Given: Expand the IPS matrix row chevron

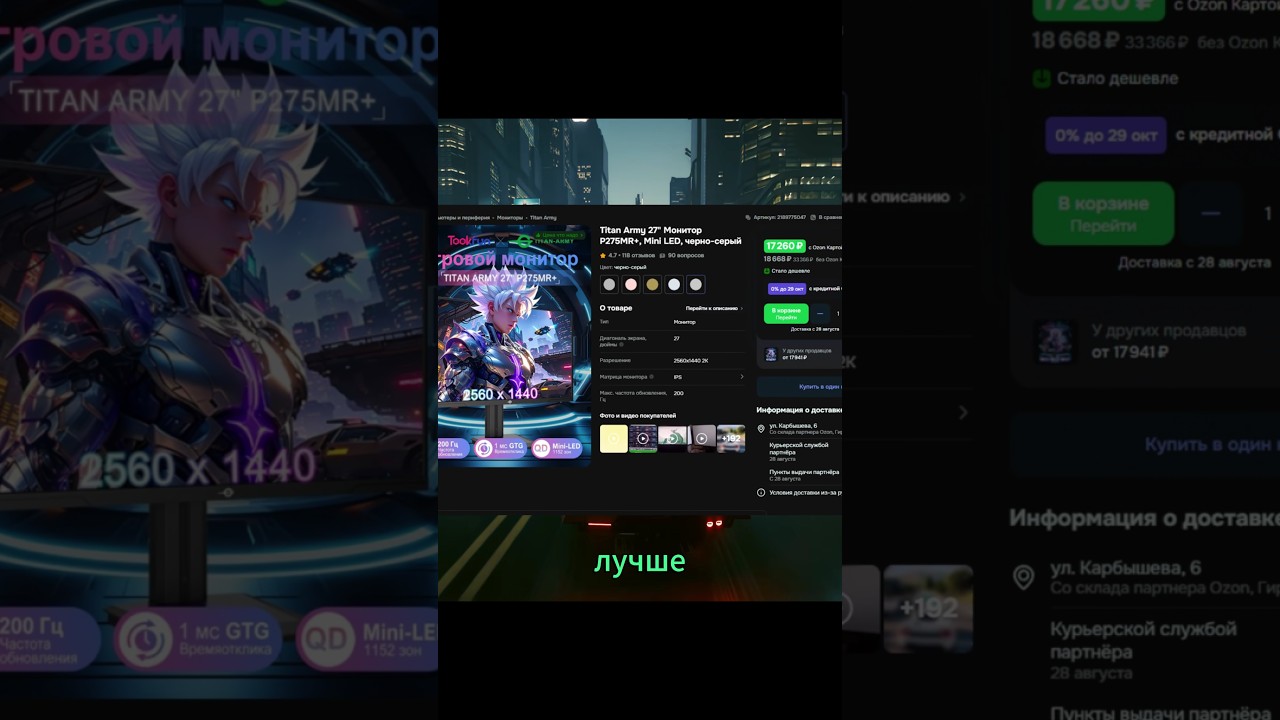Looking at the screenshot, I should pyautogui.click(x=742, y=377).
